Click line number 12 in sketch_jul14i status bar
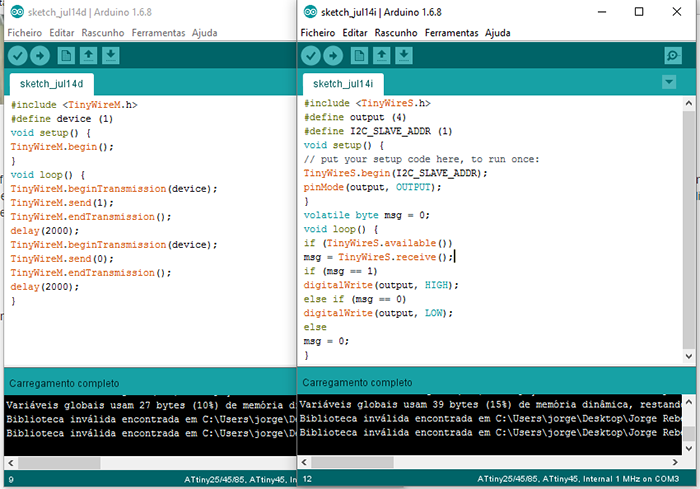700x489 pixels. [x=307, y=479]
